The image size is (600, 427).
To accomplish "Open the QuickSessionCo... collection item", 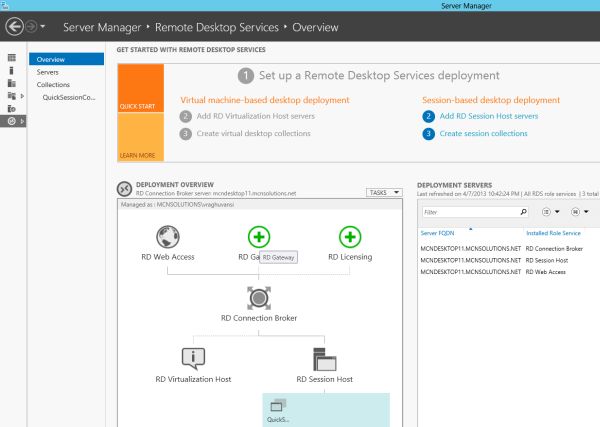I will click(x=69, y=97).
